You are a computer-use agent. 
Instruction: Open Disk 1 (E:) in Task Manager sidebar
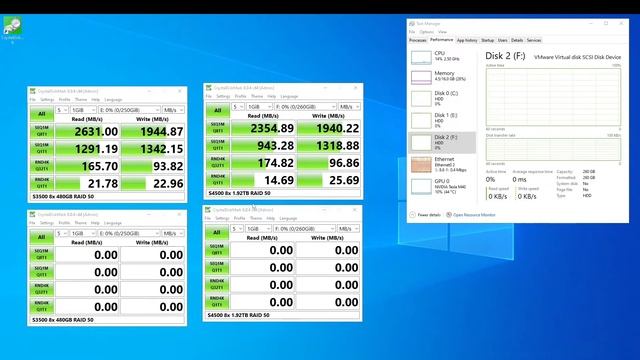point(442,120)
